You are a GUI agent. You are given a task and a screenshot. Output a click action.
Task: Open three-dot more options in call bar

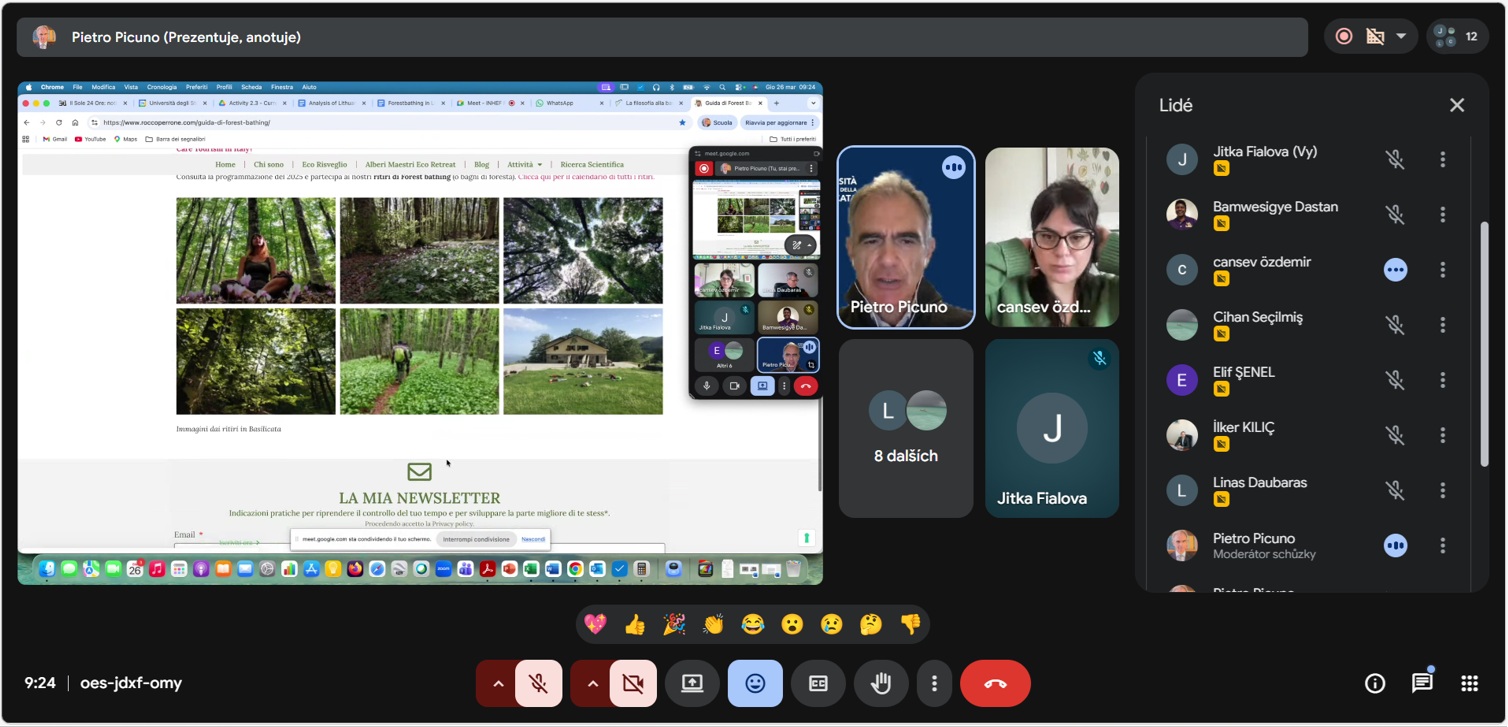934,684
